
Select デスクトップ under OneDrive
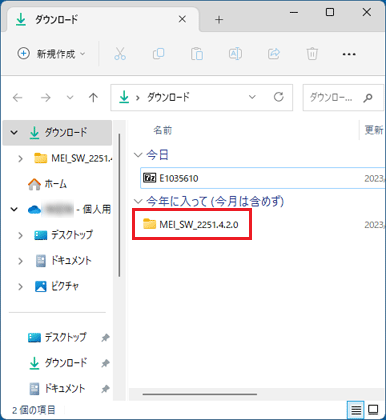coord(64,235)
